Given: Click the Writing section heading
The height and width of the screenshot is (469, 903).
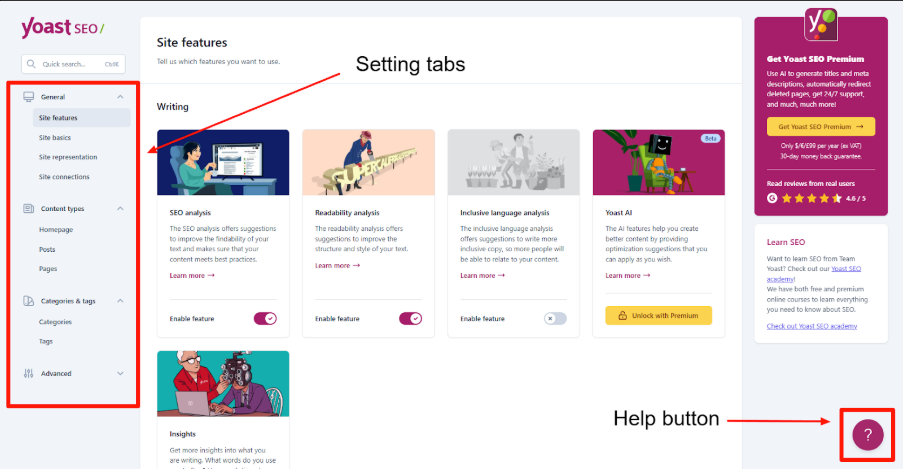Looking at the screenshot, I should click(172, 107).
